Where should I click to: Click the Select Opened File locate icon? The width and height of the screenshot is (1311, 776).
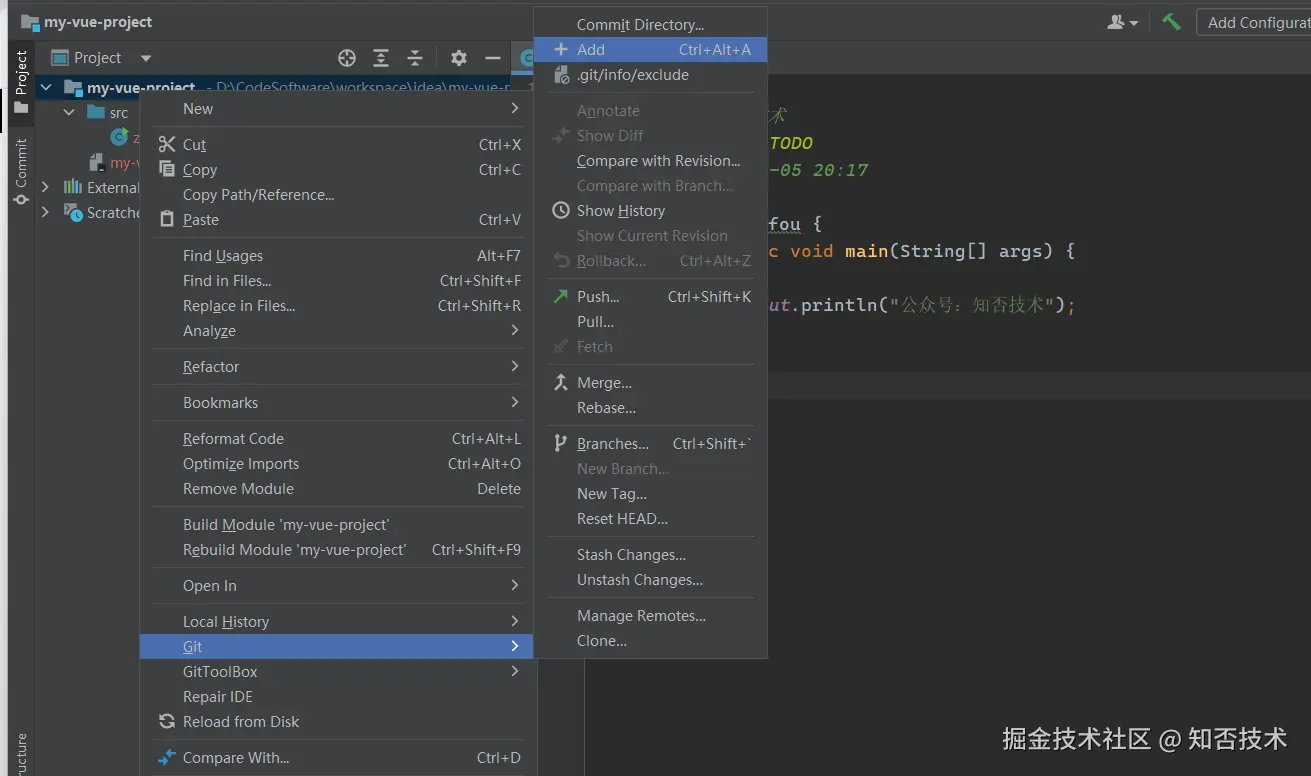coord(347,58)
